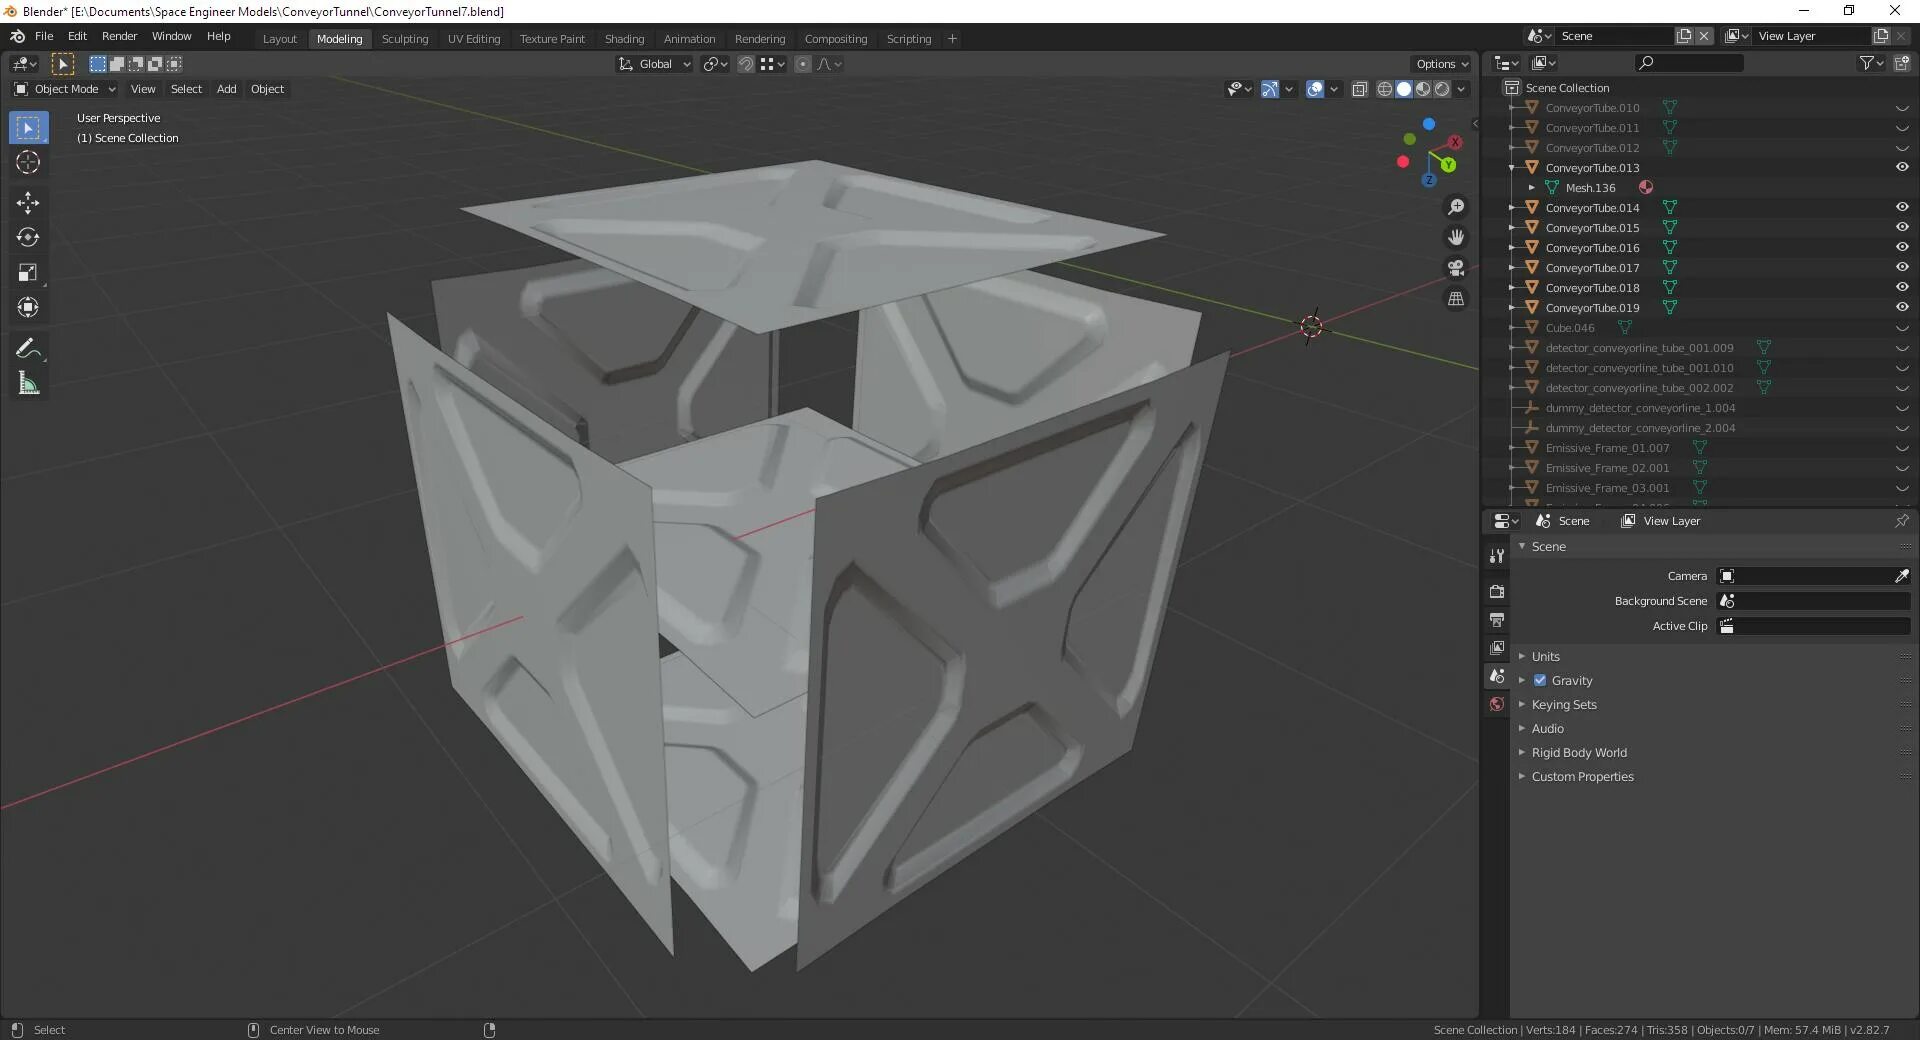The width and height of the screenshot is (1920, 1040).
Task: Enable rendered viewport shading
Action: (1443, 88)
